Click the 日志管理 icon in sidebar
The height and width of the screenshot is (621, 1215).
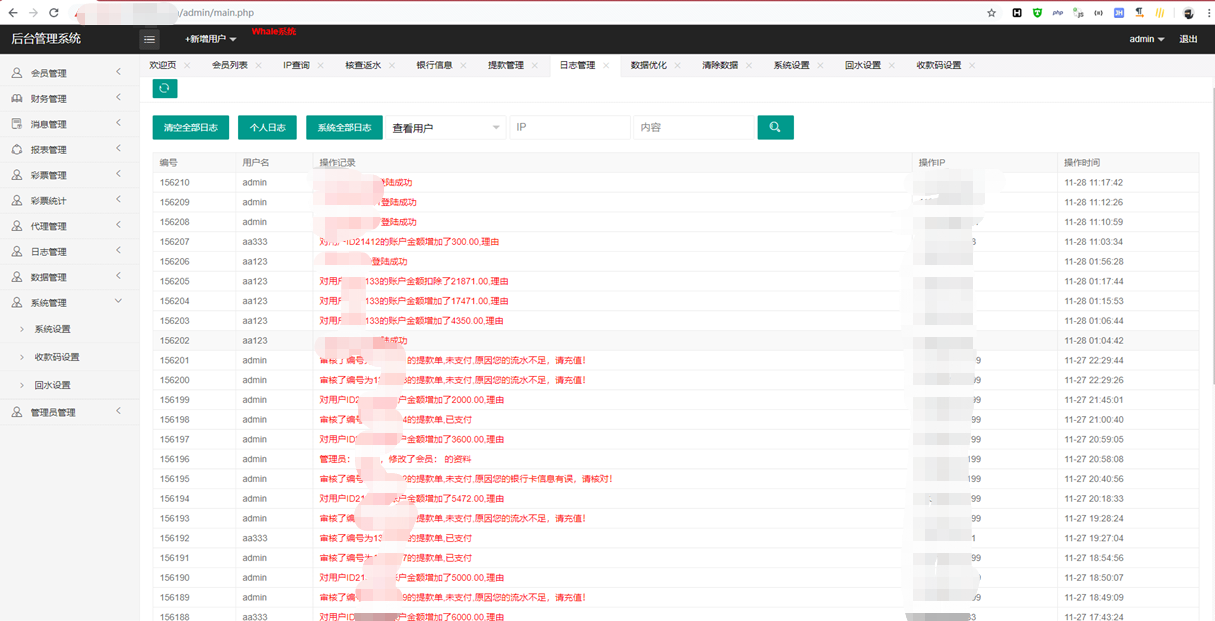pyautogui.click(x=17, y=251)
